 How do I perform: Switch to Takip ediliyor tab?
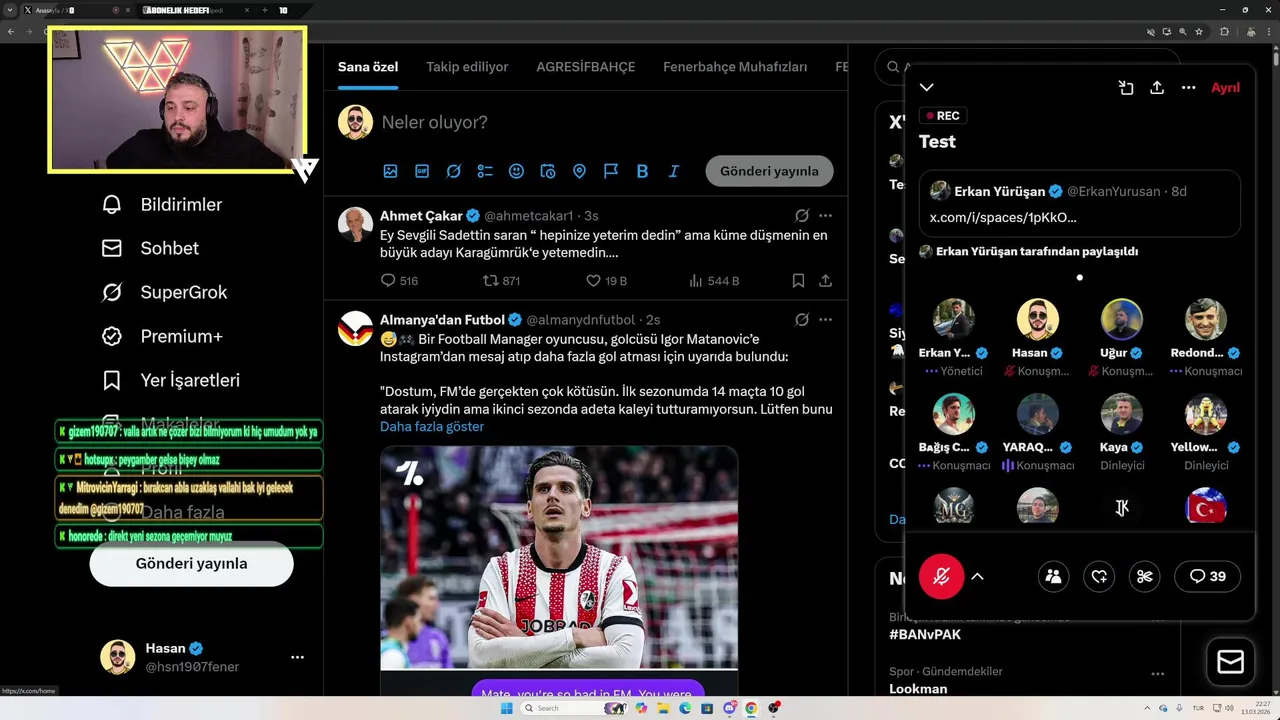pos(467,67)
